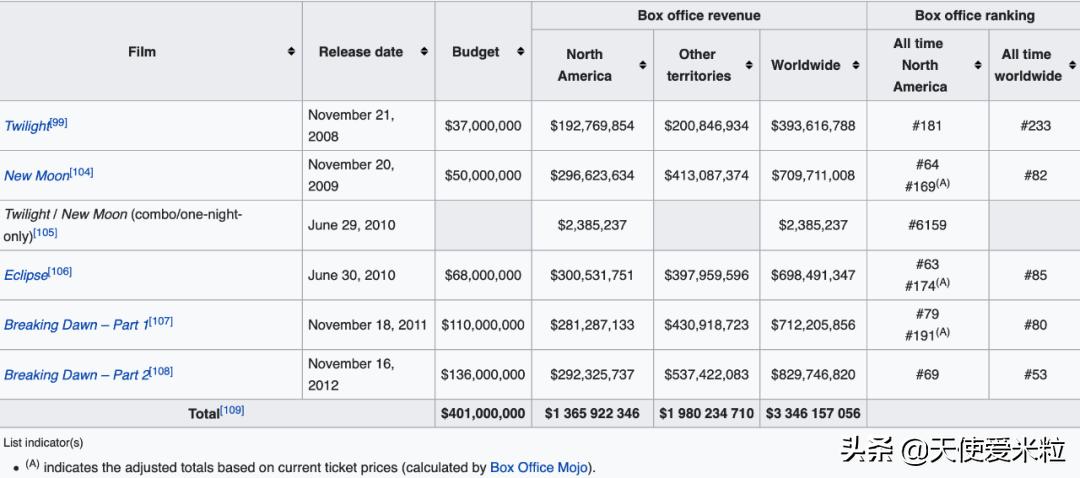This screenshot has width=1080, height=478.
Task: Open the Eclipse film link
Action: point(25,275)
